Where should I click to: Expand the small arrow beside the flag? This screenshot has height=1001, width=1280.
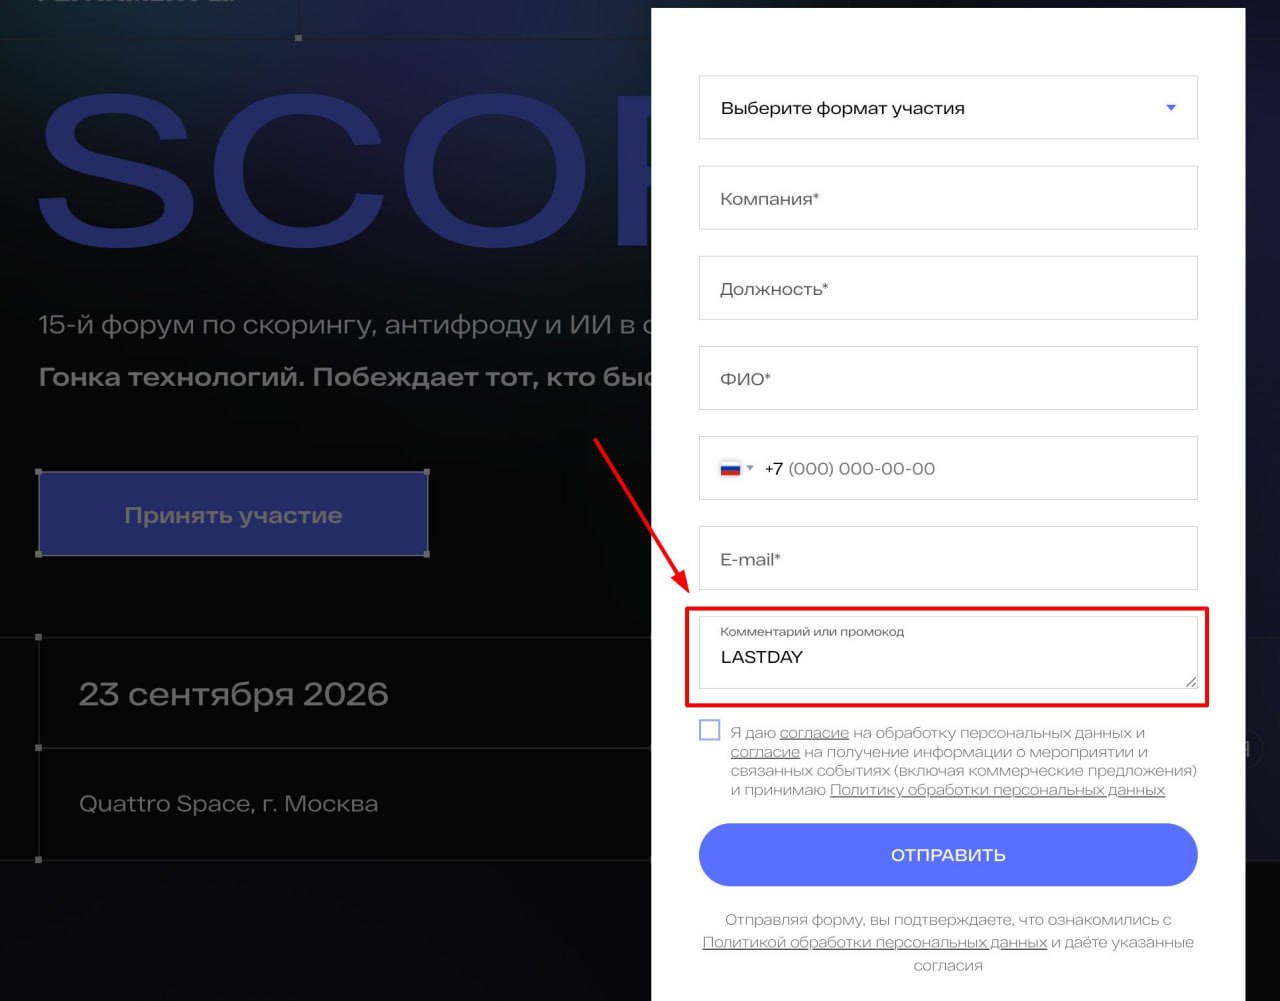pyautogui.click(x=750, y=468)
